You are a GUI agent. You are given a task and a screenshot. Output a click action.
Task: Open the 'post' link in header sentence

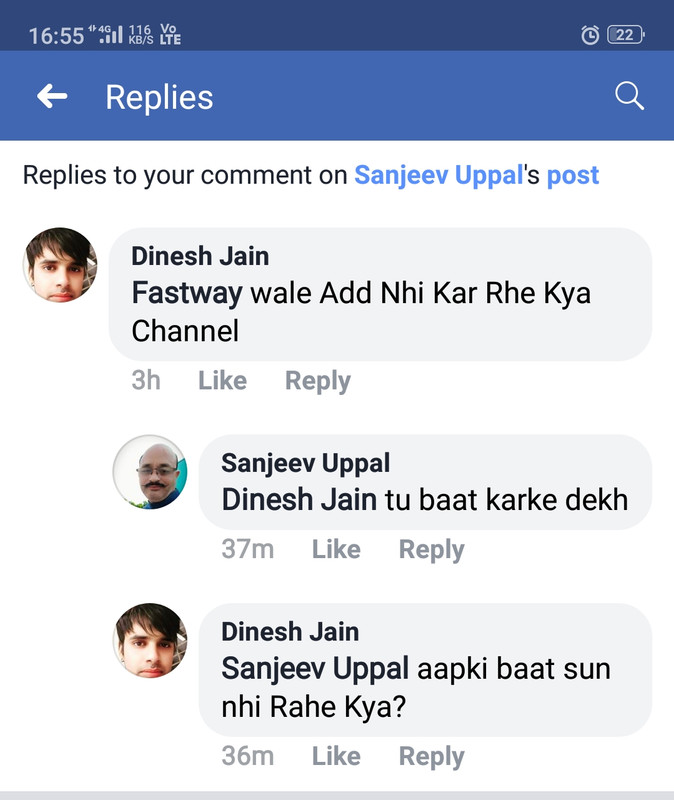point(572,176)
